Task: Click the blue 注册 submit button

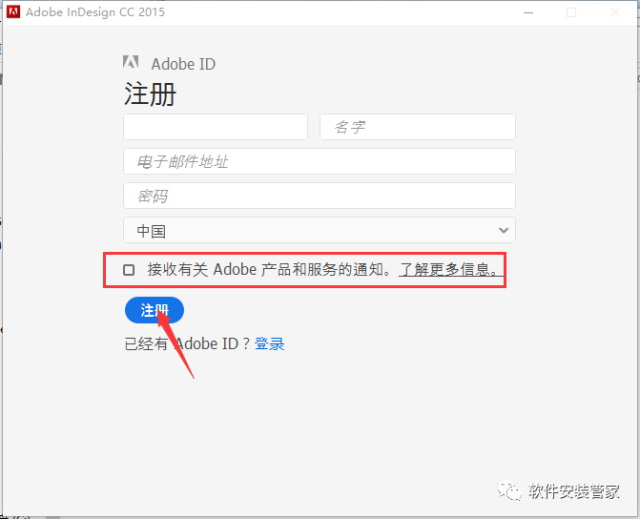Action: [154, 310]
